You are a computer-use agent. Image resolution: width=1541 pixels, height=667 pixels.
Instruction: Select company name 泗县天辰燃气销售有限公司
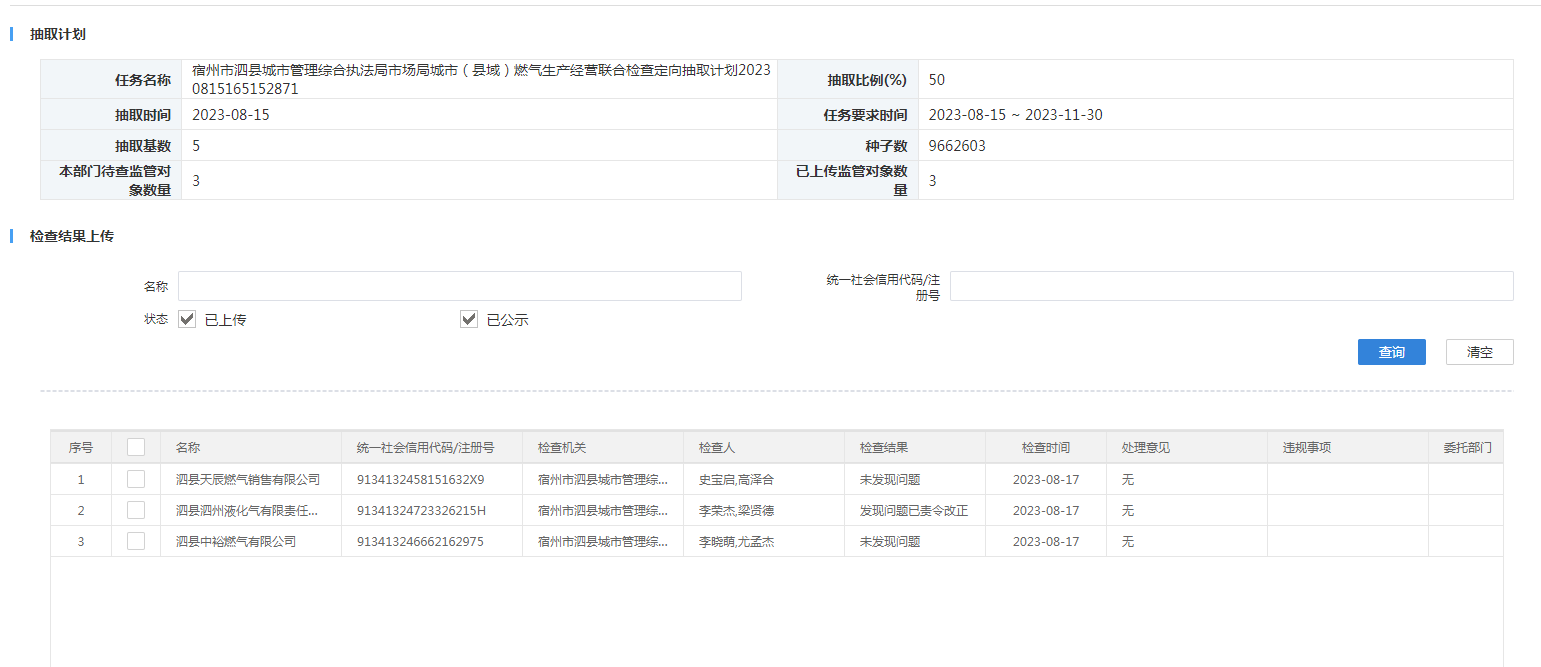click(248, 480)
